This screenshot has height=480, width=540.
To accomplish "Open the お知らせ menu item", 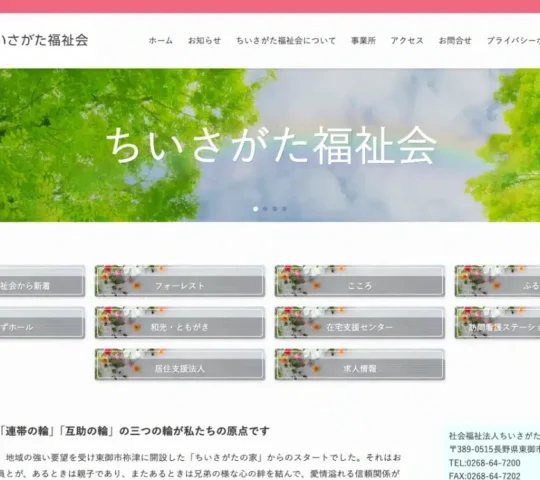I will click(204, 41).
